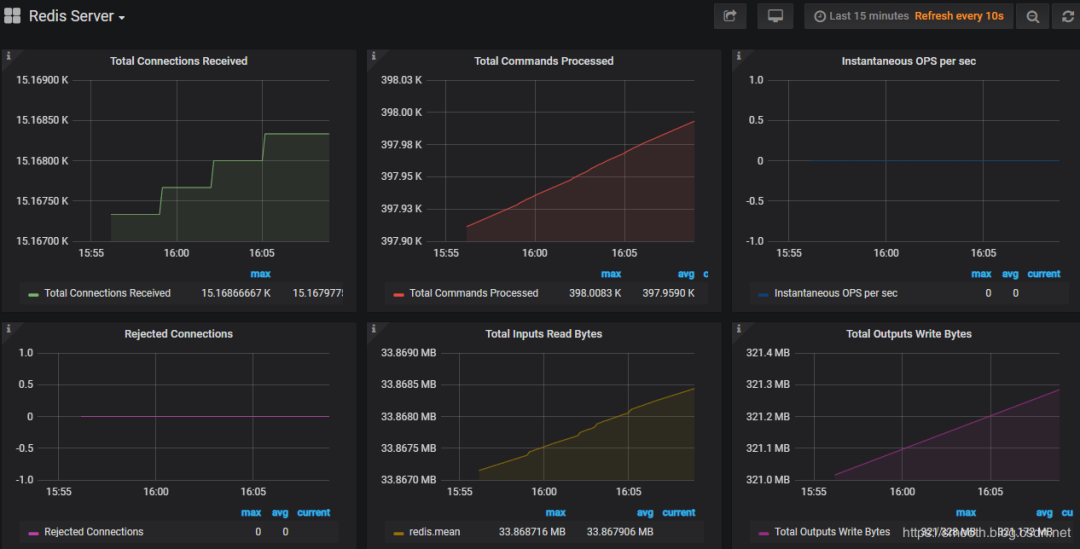Viewport: 1080px width, 549px height.
Task: Open the Total Inputs Read Bytes panel title menu
Action: 543,334
